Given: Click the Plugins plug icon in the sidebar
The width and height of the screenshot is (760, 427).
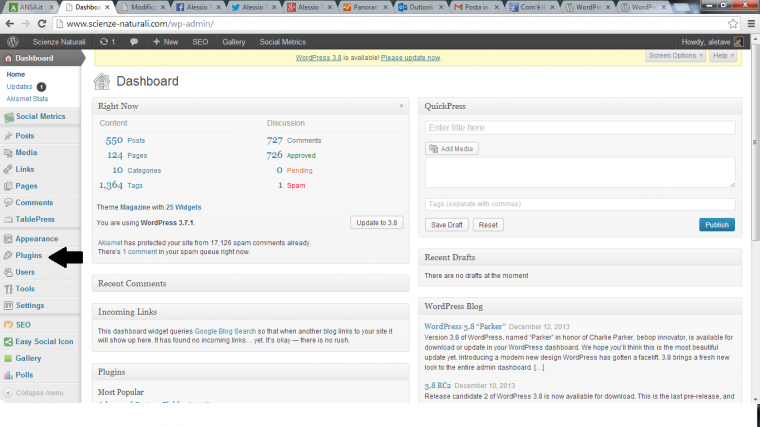Looking at the screenshot, I should pyautogui.click(x=8, y=255).
